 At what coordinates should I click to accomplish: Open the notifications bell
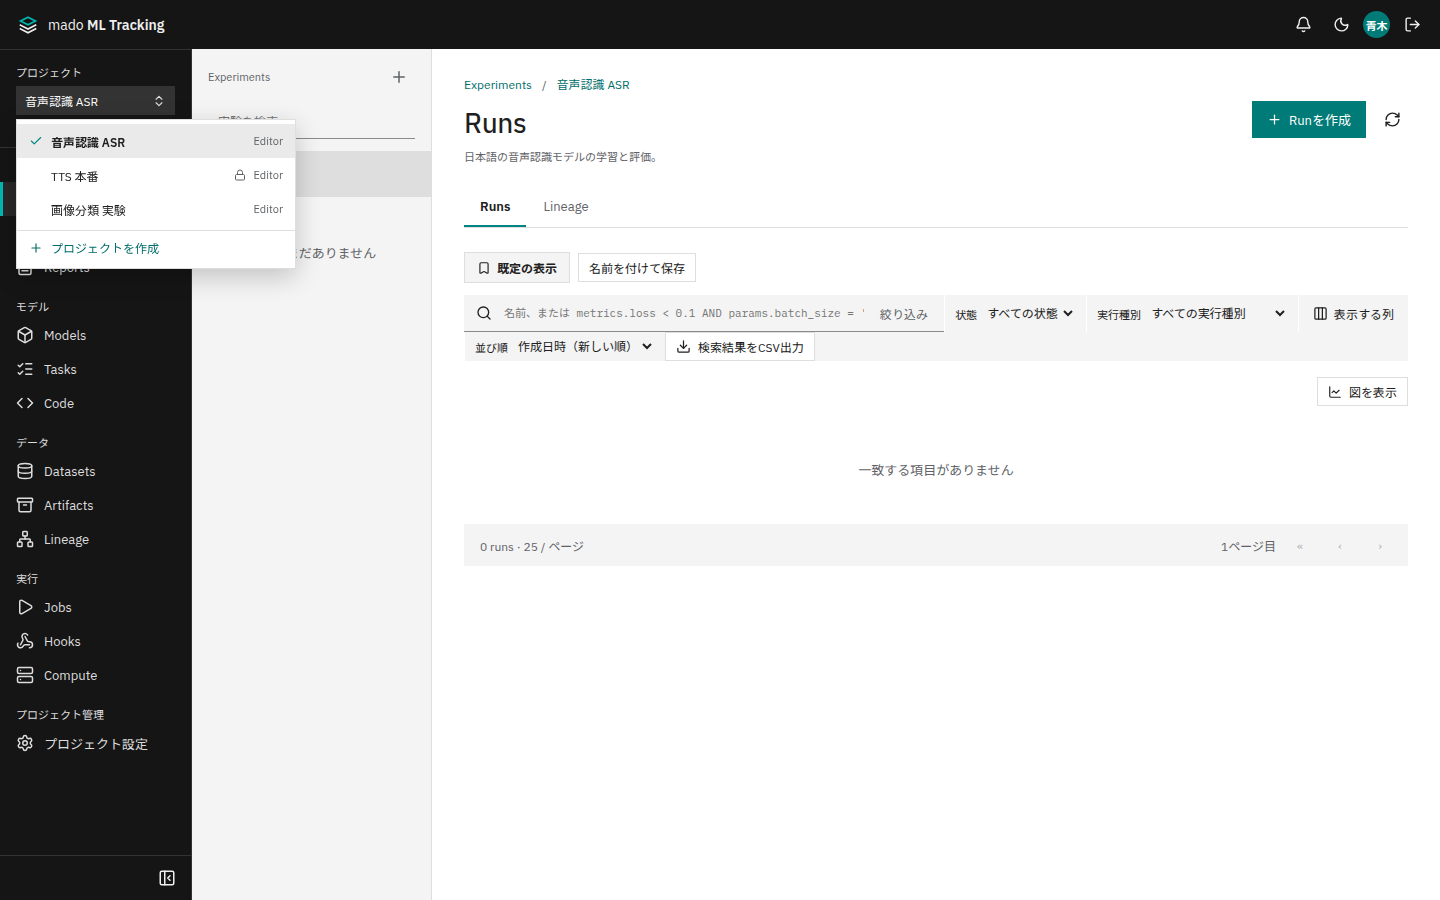[x=1303, y=24]
